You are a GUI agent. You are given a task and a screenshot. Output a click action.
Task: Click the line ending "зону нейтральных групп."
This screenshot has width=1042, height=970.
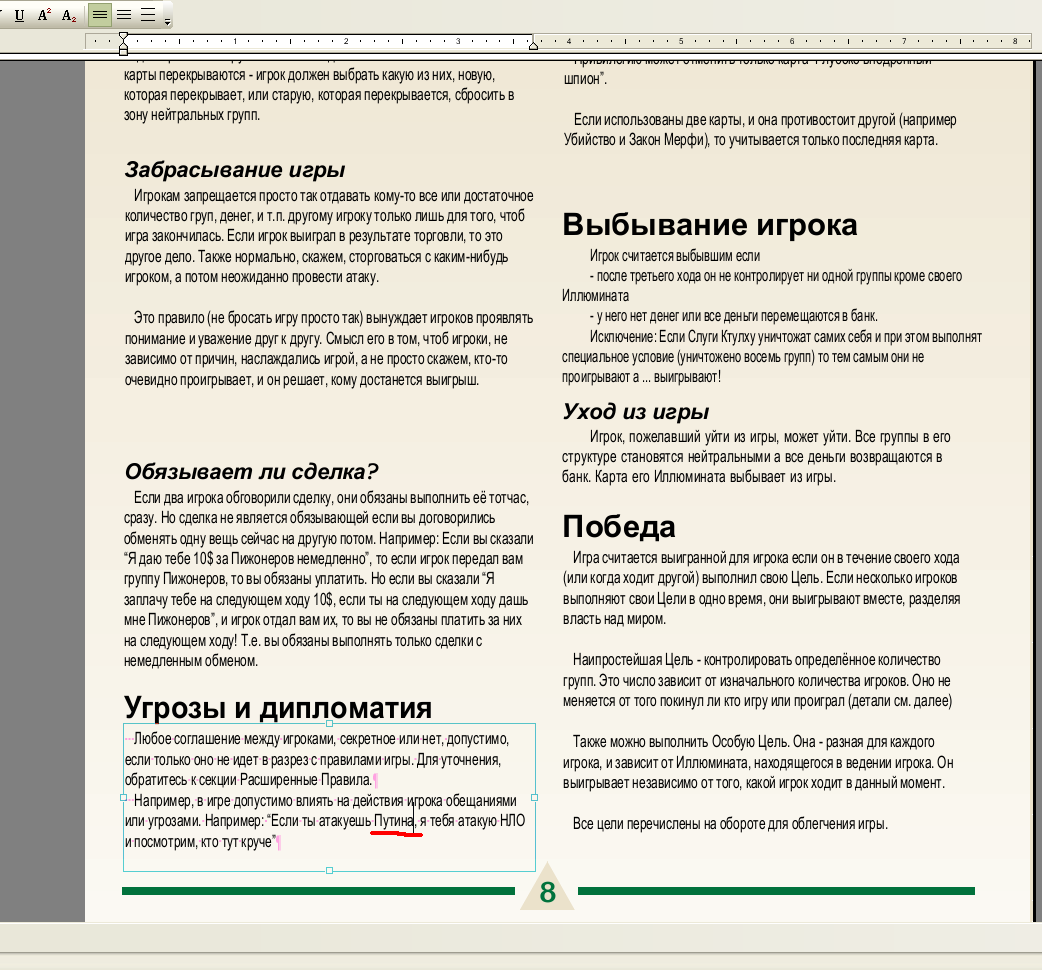pyautogui.click(x=192, y=115)
